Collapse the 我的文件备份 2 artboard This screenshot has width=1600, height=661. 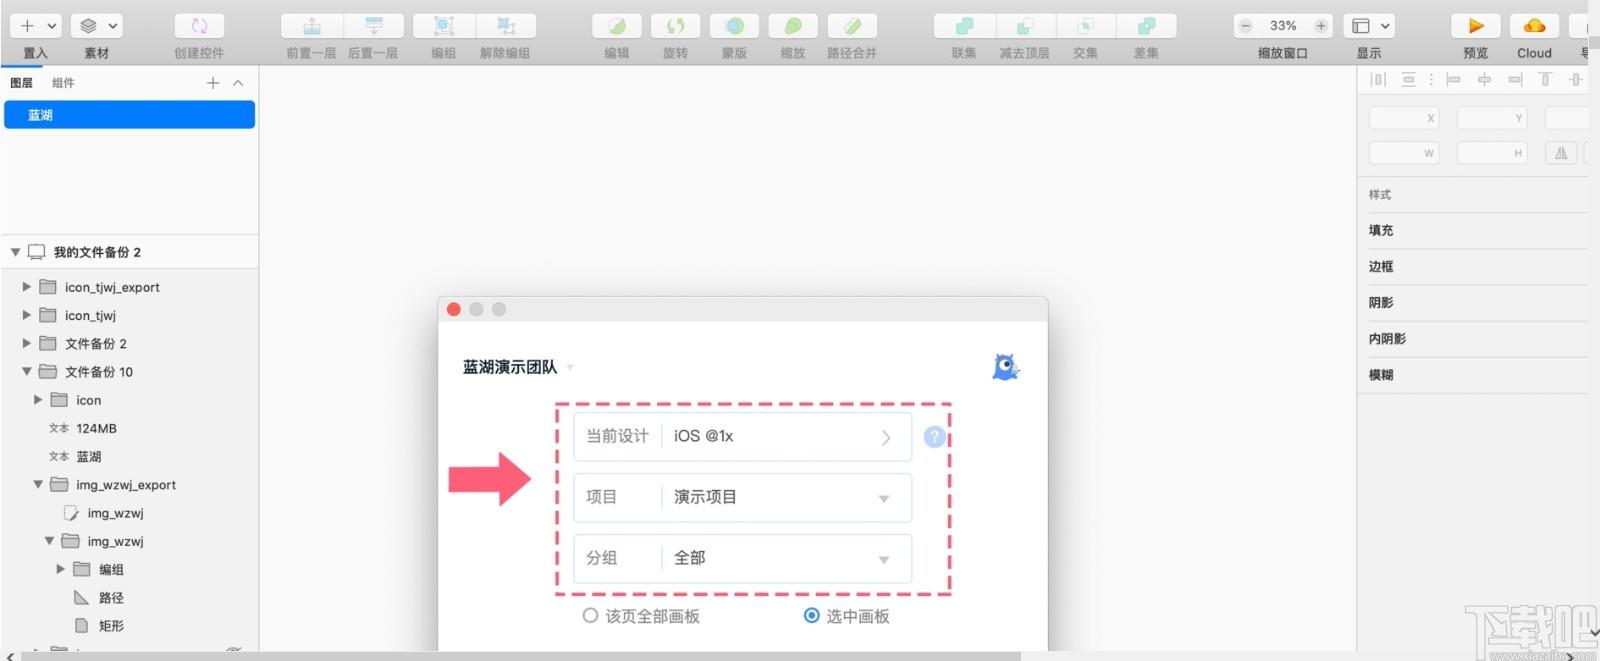(x=15, y=252)
